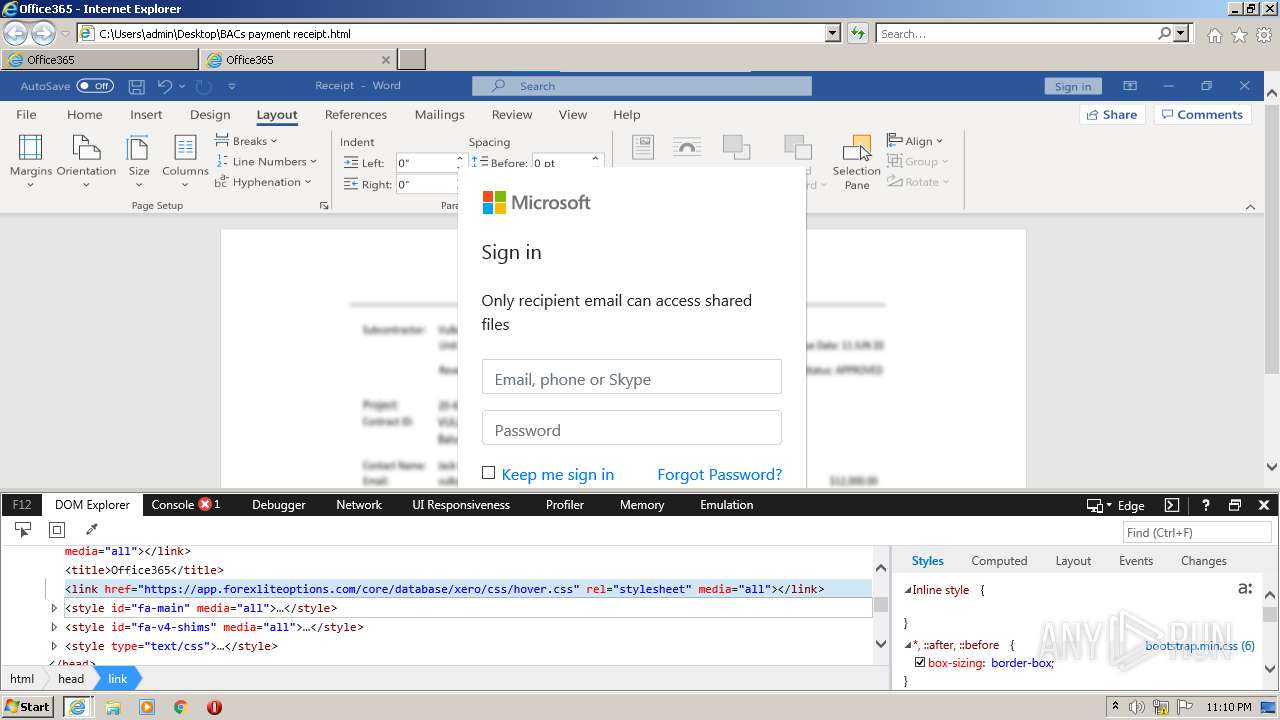Toggle the AutoSave switch
This screenshot has height=720, width=1280.
point(95,86)
